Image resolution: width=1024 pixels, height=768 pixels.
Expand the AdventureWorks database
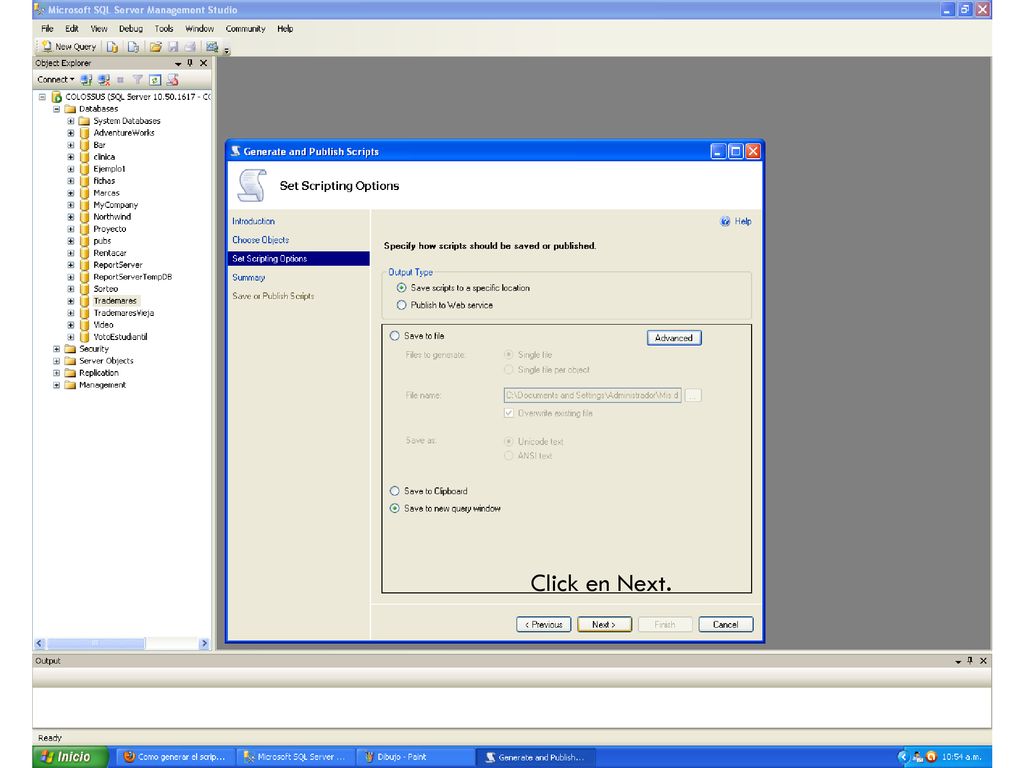71,133
